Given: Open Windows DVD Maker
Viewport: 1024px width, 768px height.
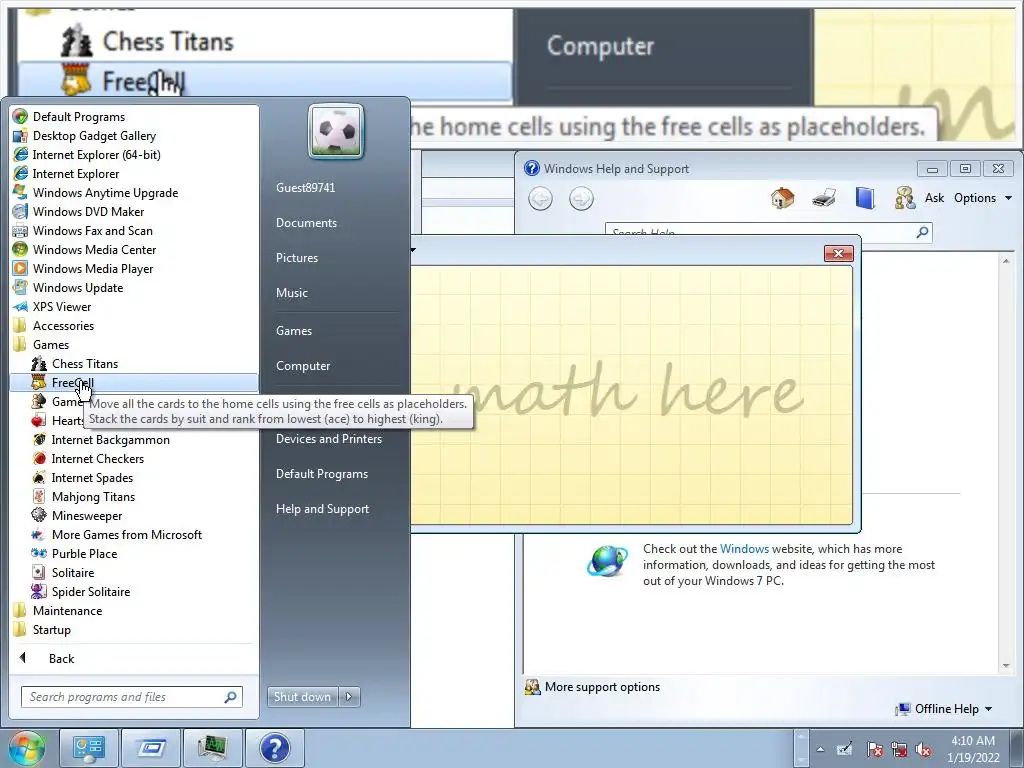Looking at the screenshot, I should (88, 212).
